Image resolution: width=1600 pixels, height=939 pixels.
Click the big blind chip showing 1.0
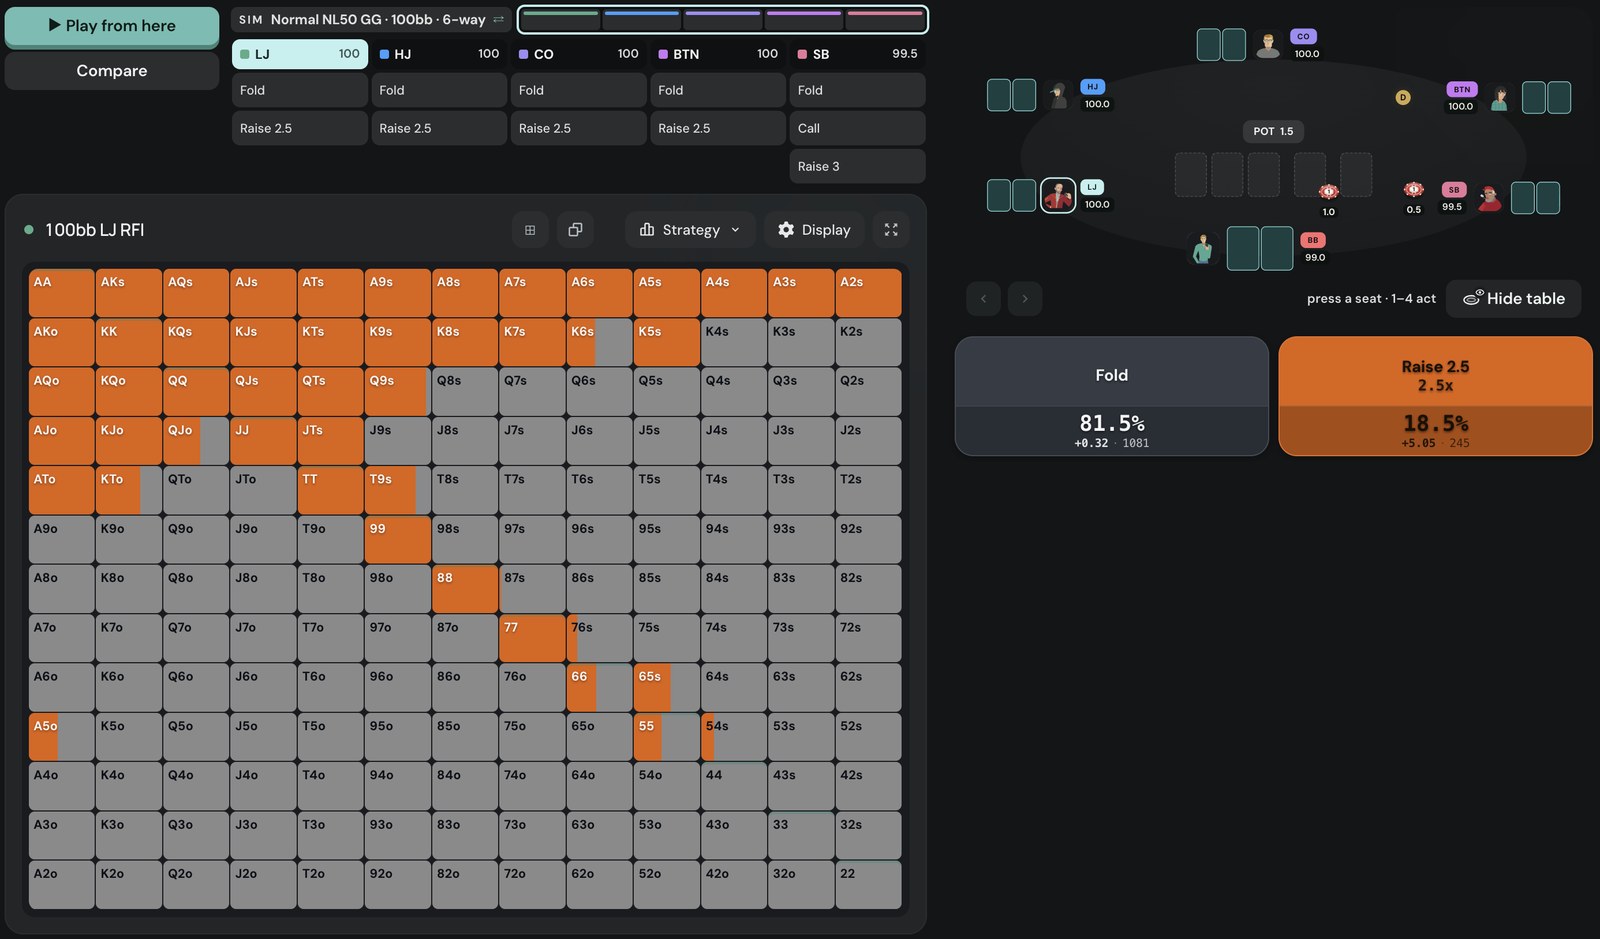pos(1329,191)
